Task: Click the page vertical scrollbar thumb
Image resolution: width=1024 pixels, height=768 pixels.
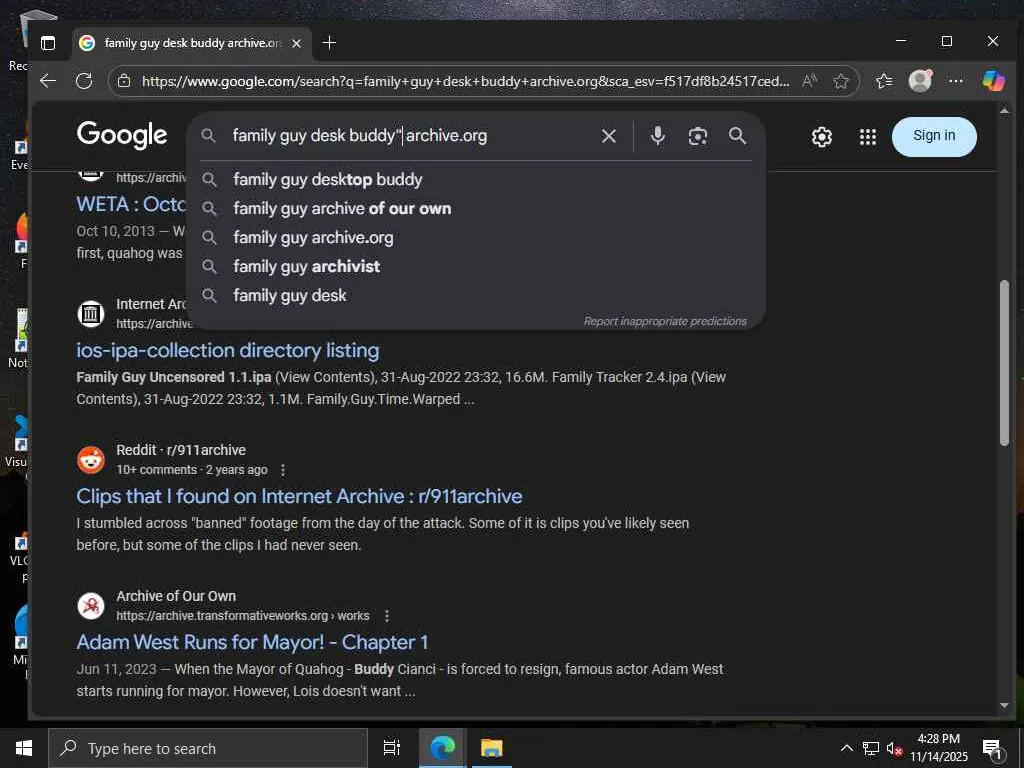Action: (x=1004, y=363)
